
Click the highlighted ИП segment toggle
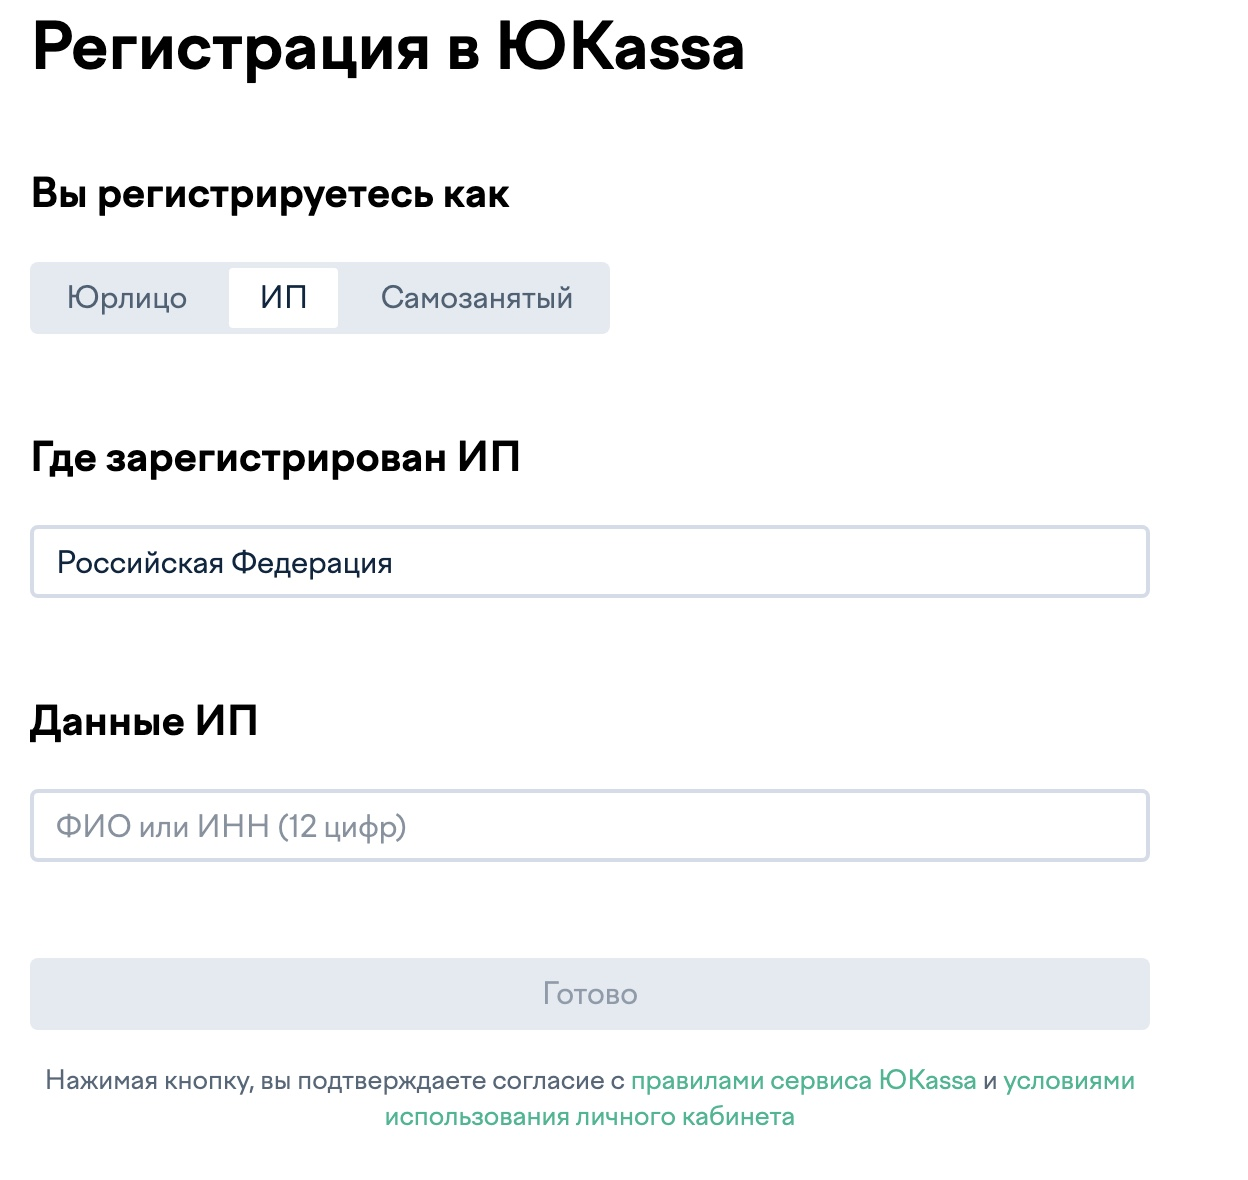pos(283,298)
